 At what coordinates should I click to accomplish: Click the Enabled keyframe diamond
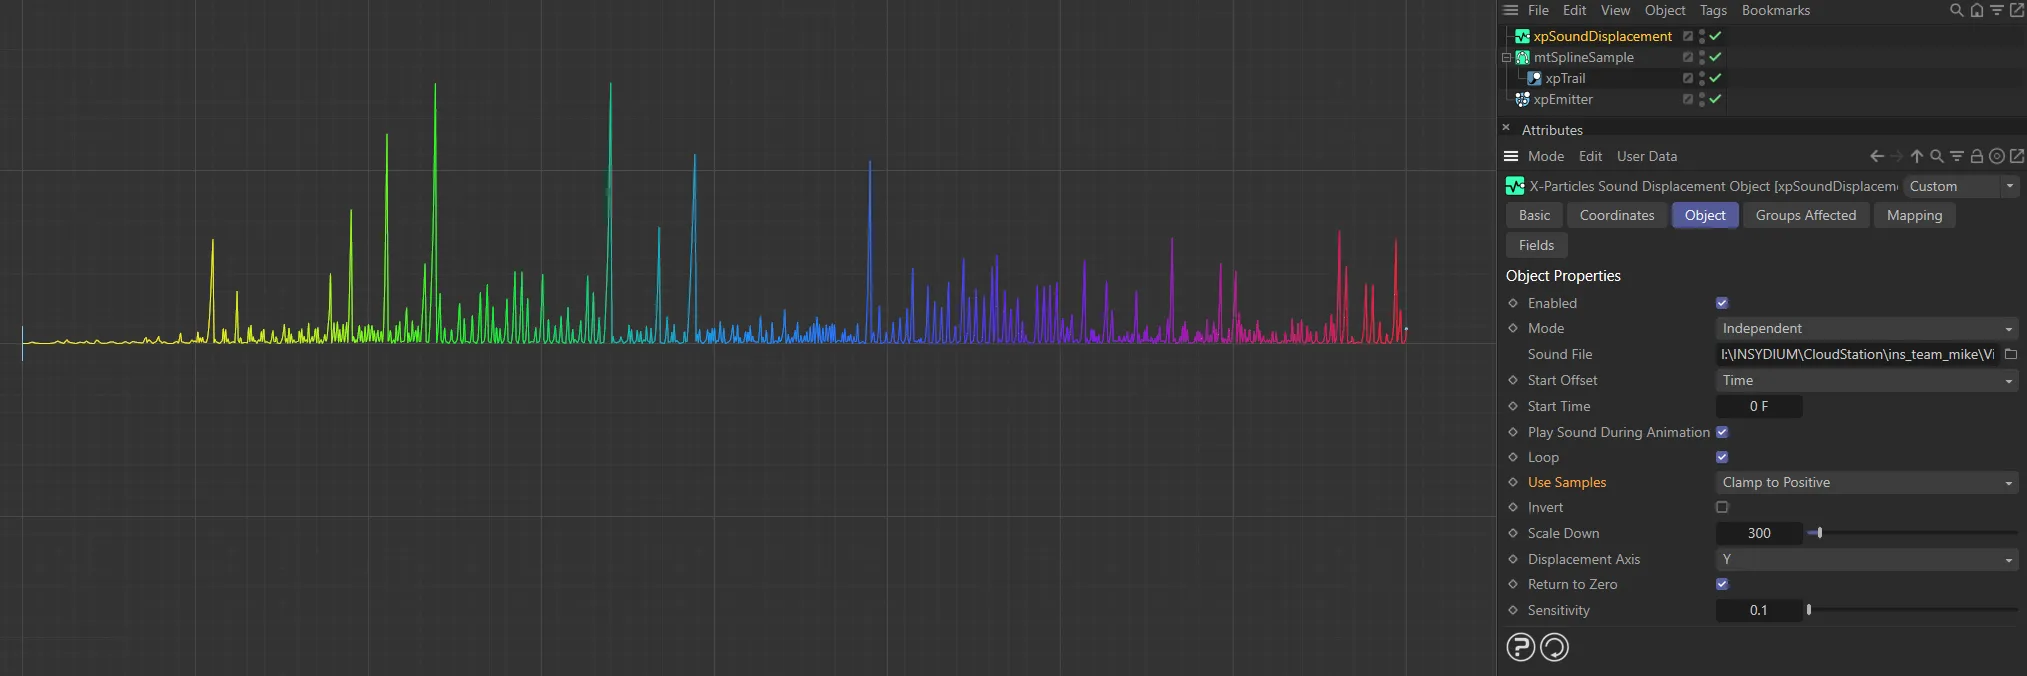(1513, 303)
